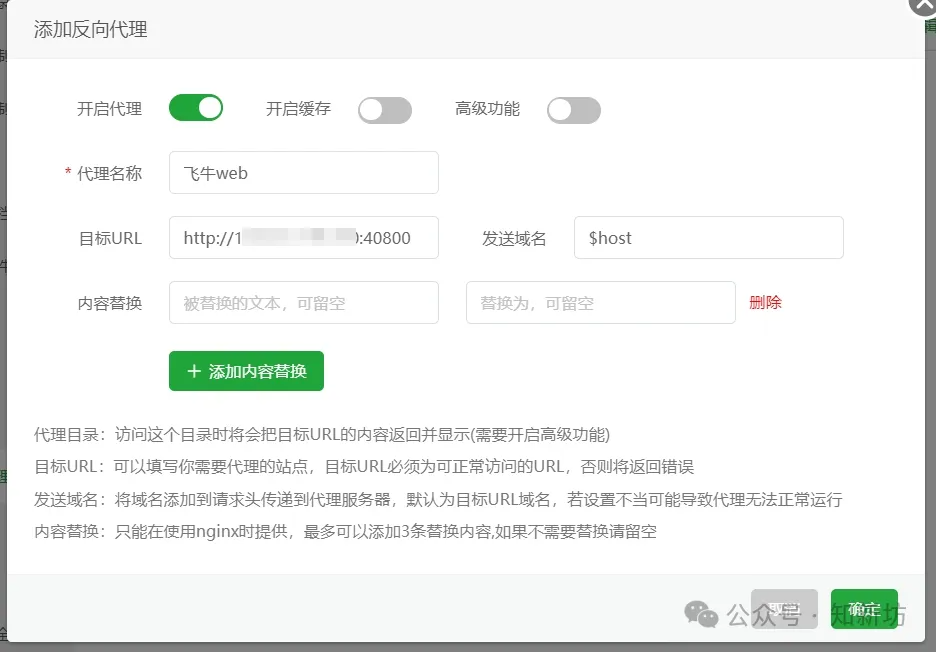Click the 发送域名 explanation text line
The width and height of the screenshot is (936, 652).
pos(438,499)
